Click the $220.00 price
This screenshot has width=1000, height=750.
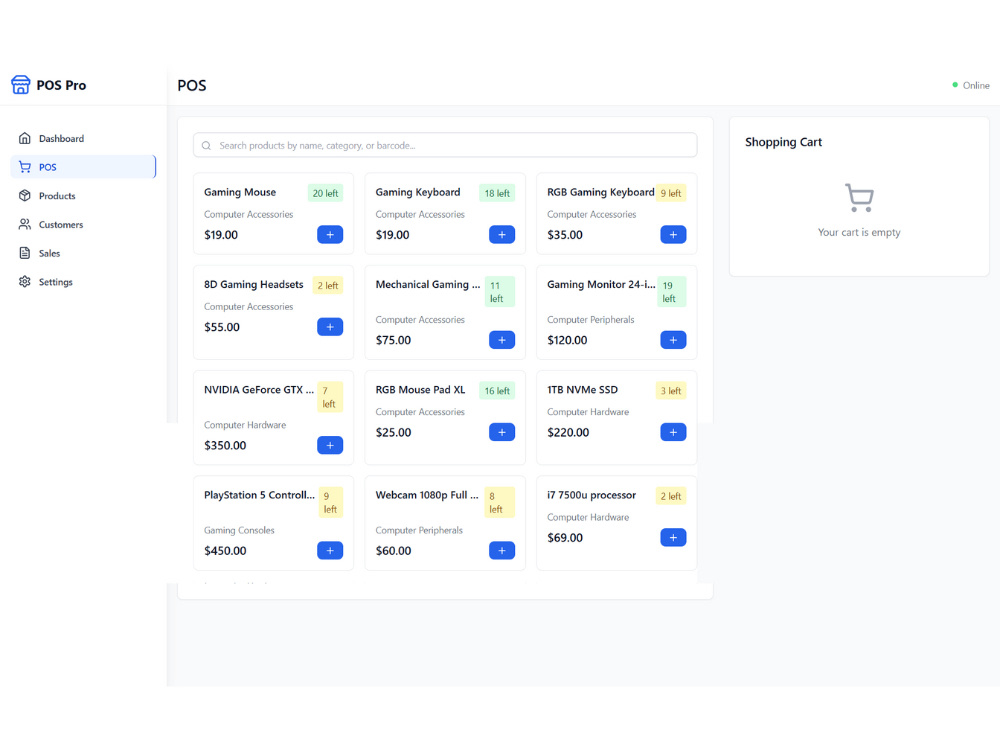click(568, 433)
